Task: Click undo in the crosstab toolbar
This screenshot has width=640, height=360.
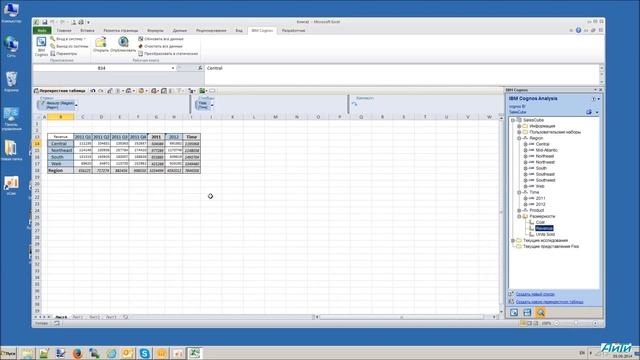Action: [x=93, y=91]
